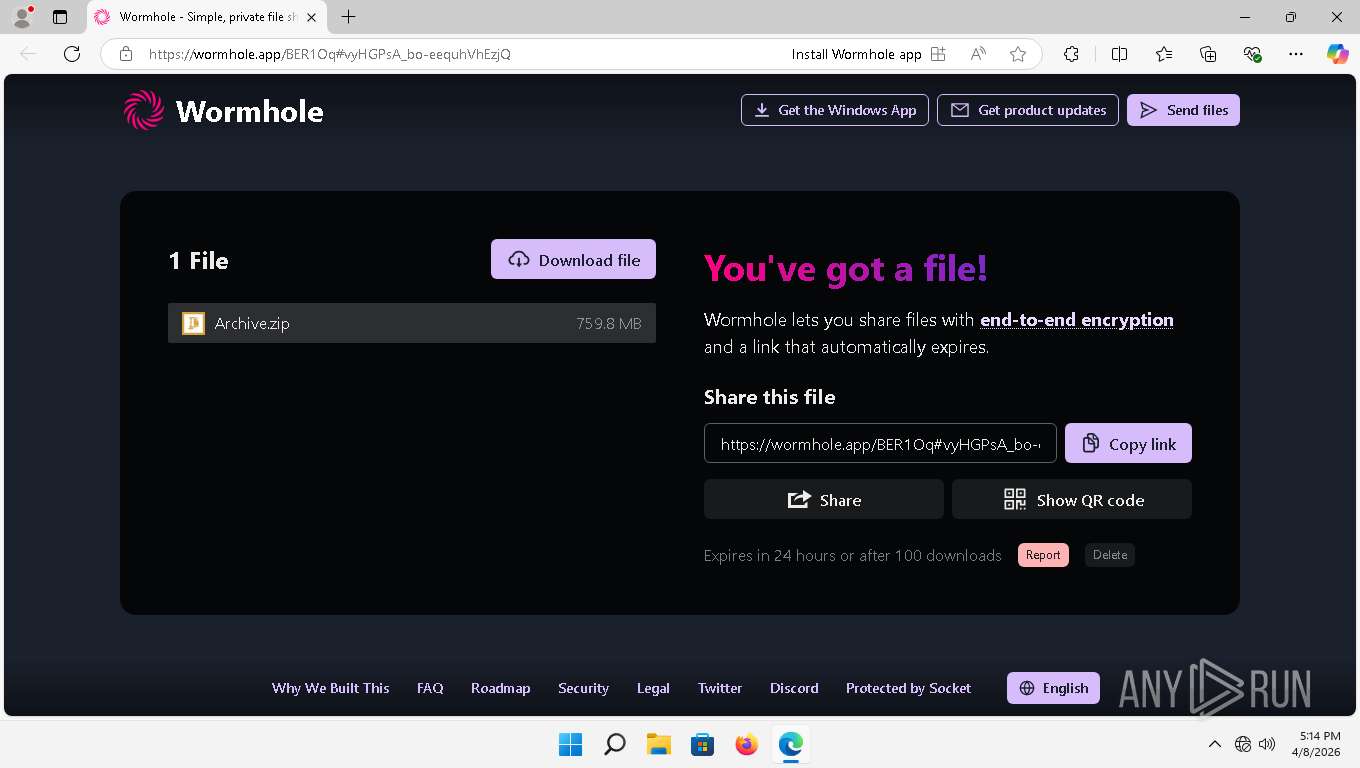The height and width of the screenshot is (768, 1360).
Task: Open Microsoft Store from taskbar
Action: click(x=702, y=744)
